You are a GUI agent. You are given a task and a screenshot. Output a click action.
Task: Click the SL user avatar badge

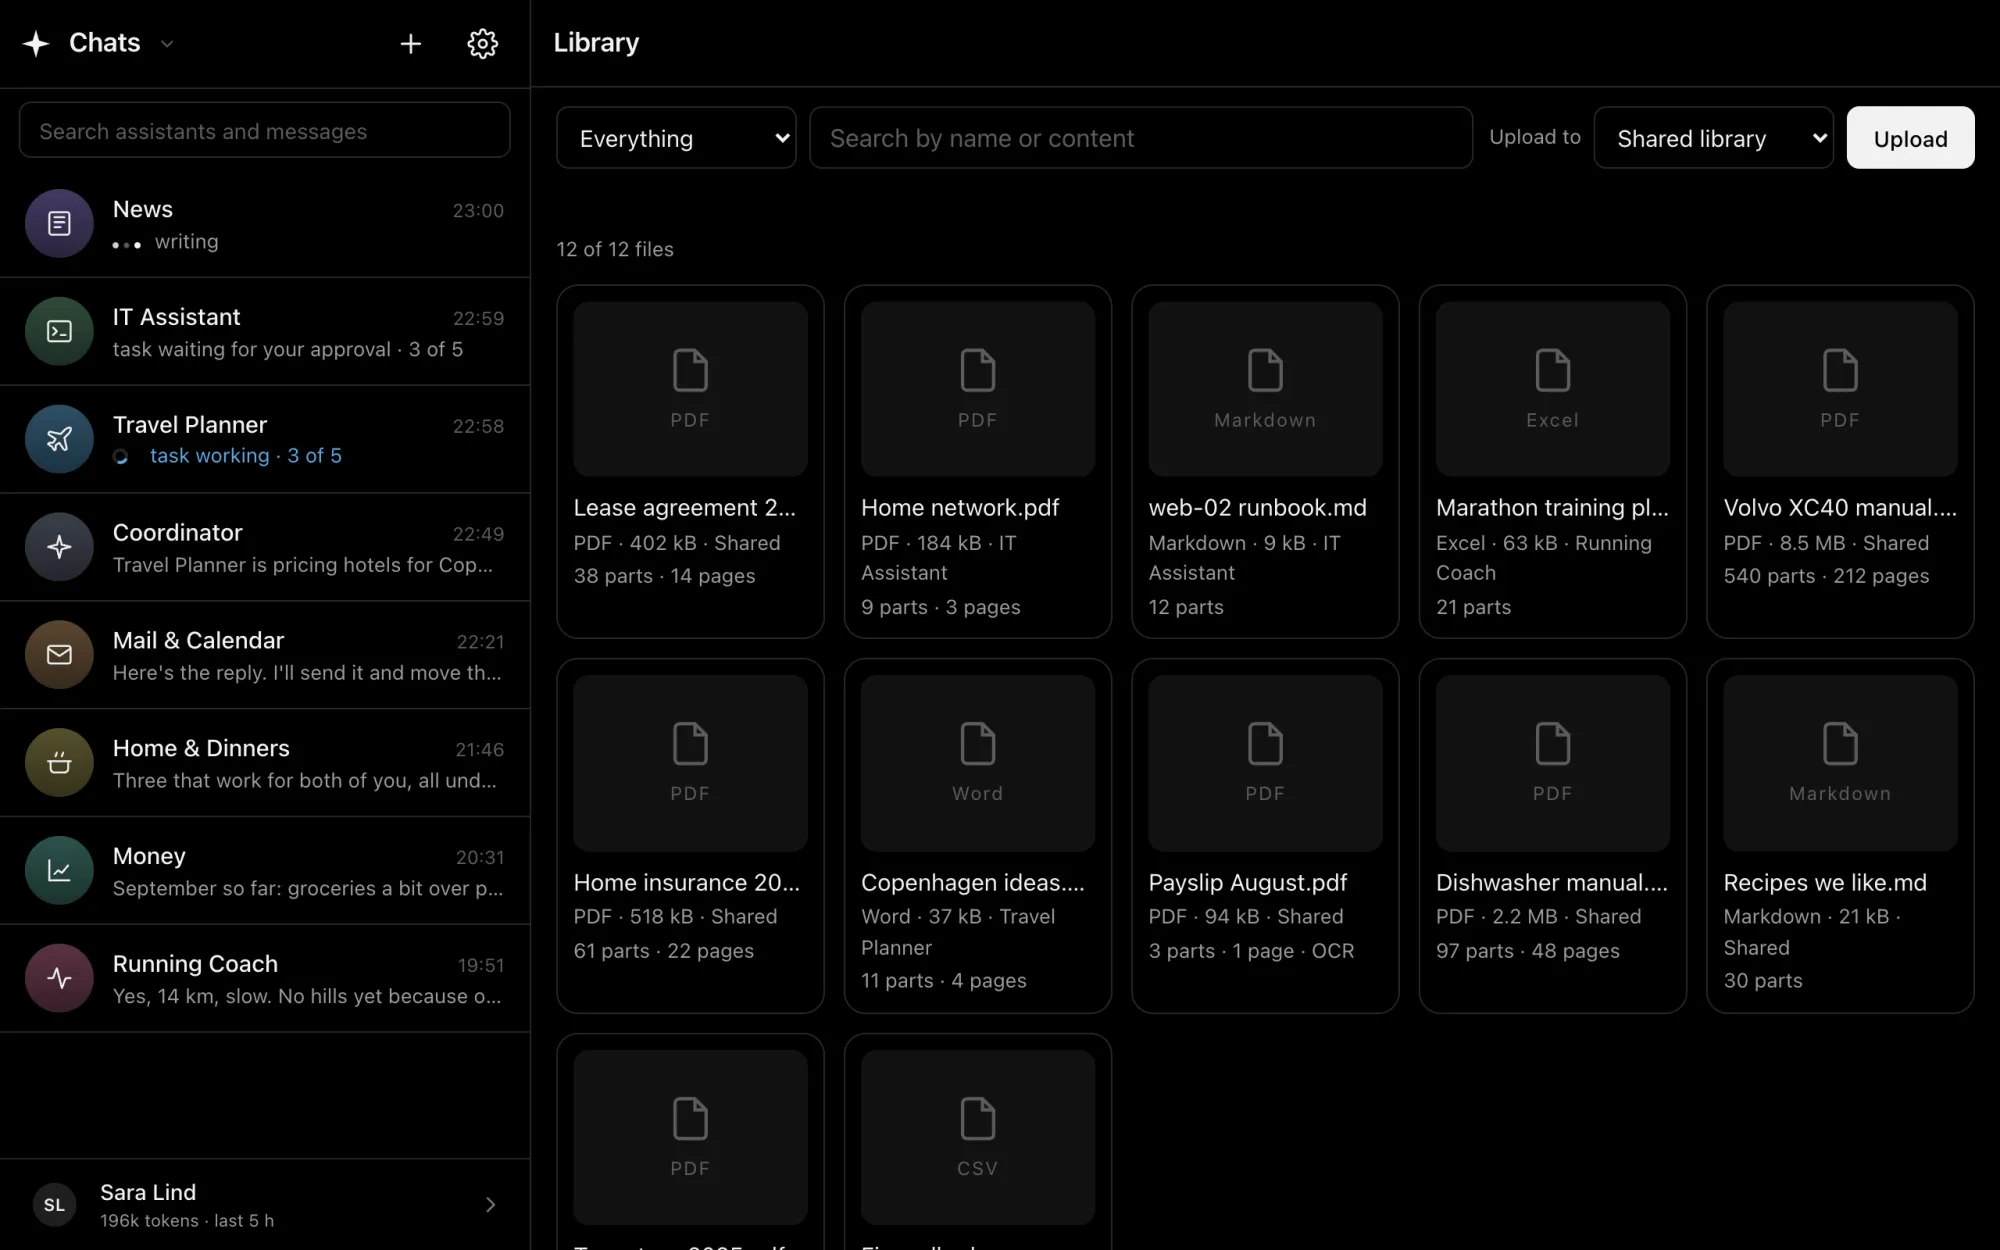(54, 1205)
